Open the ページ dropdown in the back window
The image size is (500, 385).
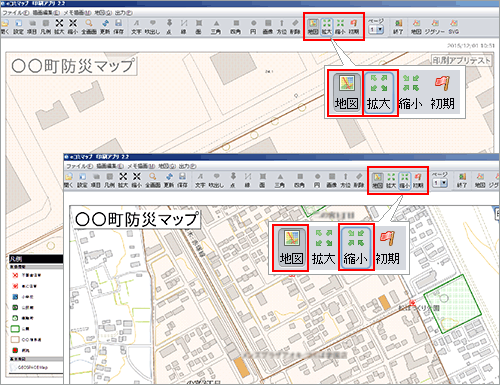pyautogui.click(x=376, y=30)
